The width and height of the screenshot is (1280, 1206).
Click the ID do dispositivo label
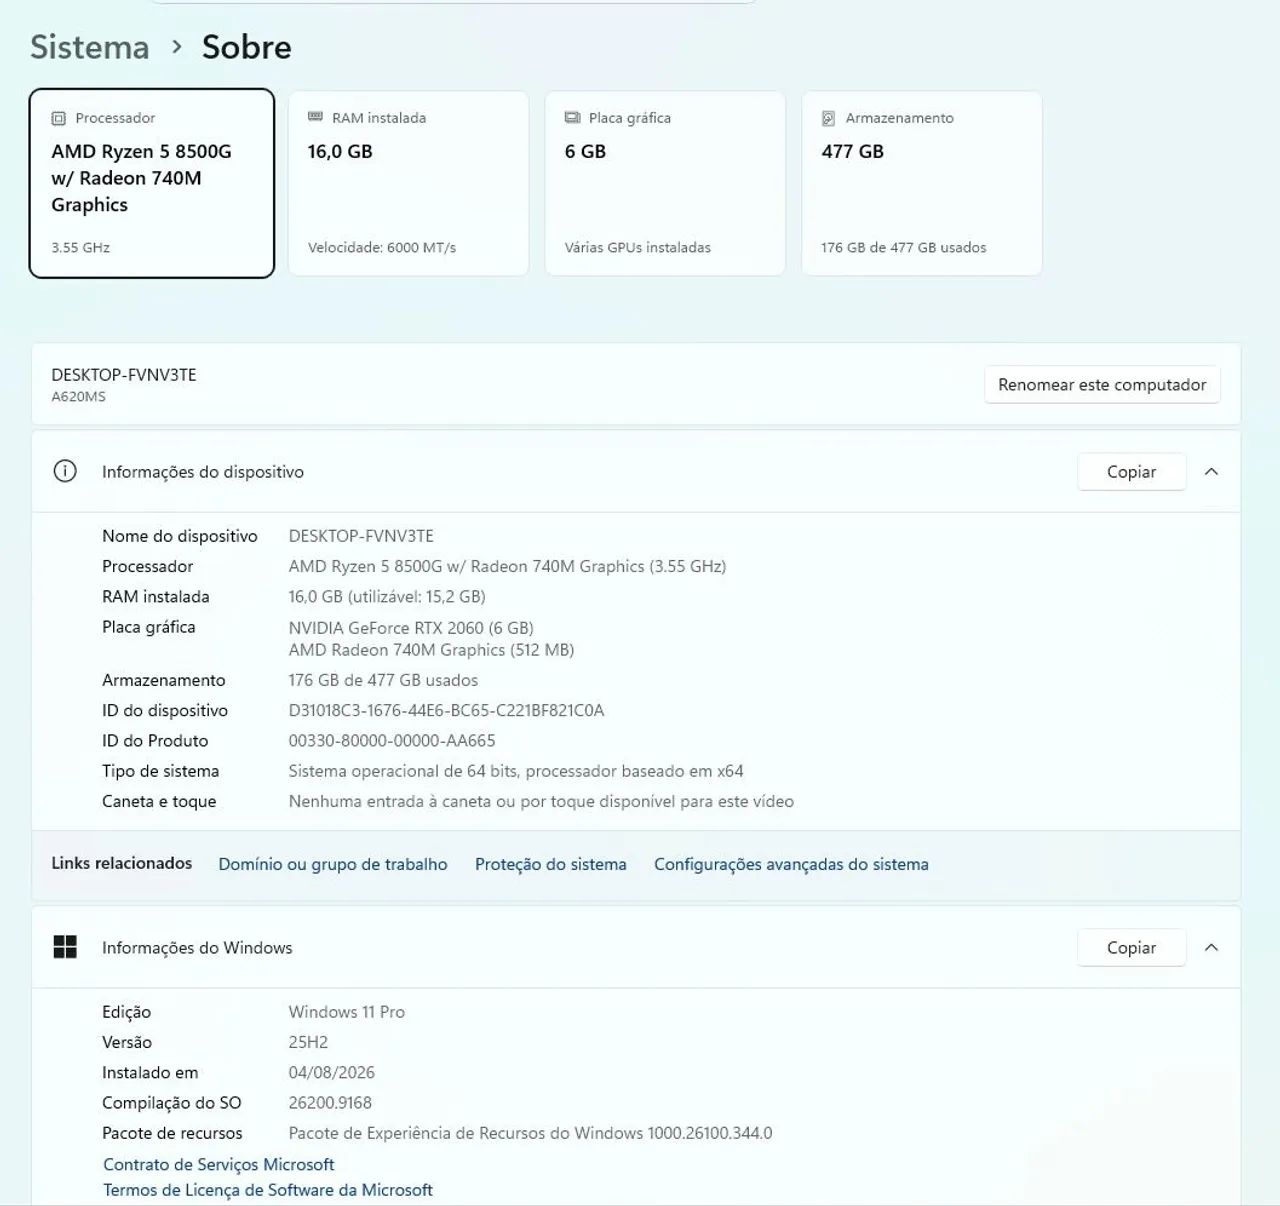tap(165, 711)
